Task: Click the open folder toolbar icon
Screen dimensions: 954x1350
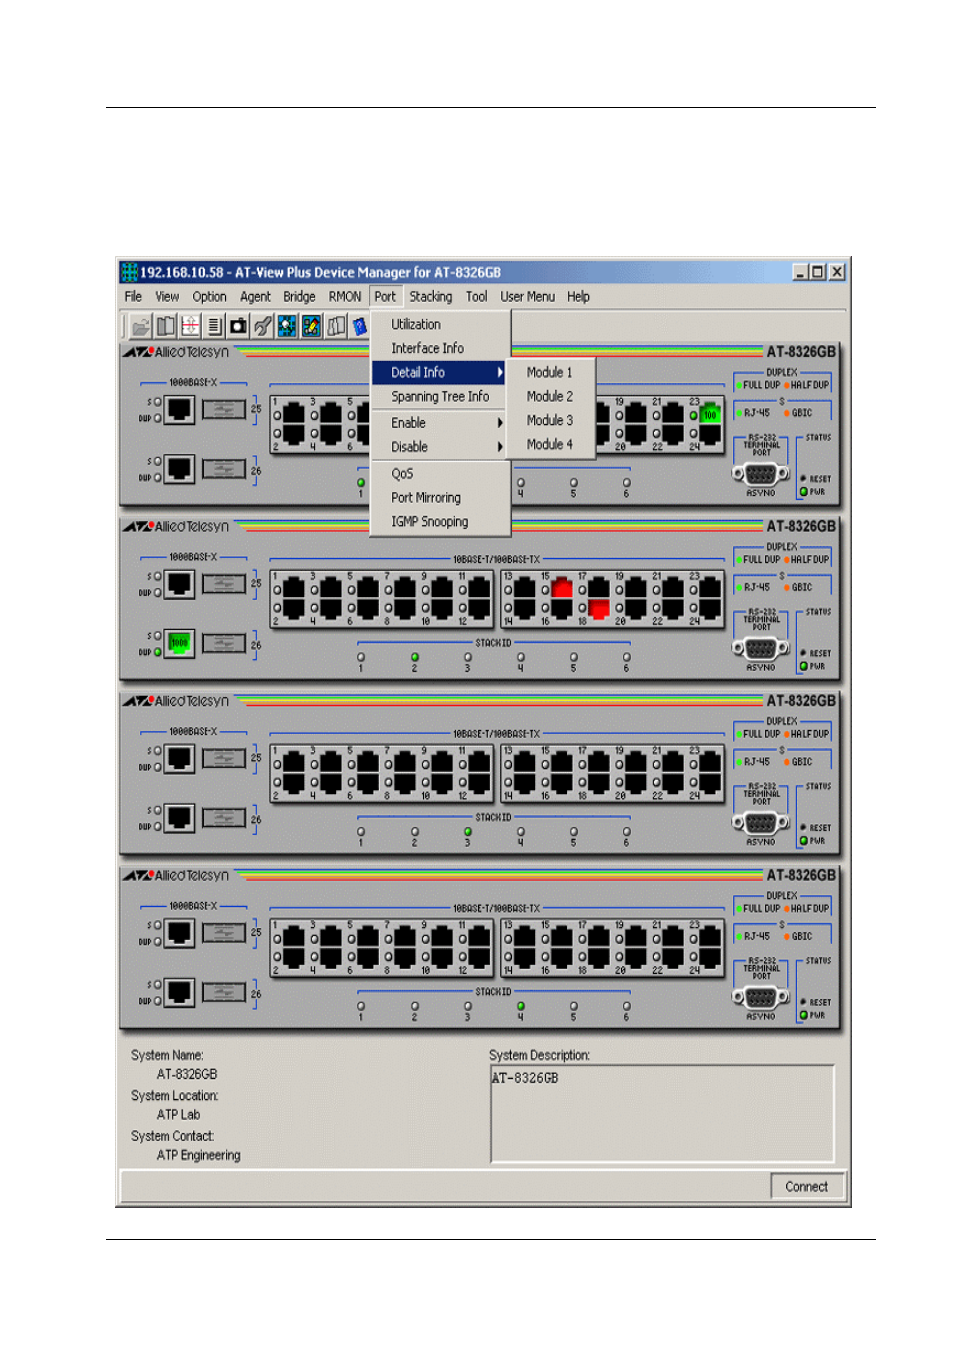Action: pos(141,326)
